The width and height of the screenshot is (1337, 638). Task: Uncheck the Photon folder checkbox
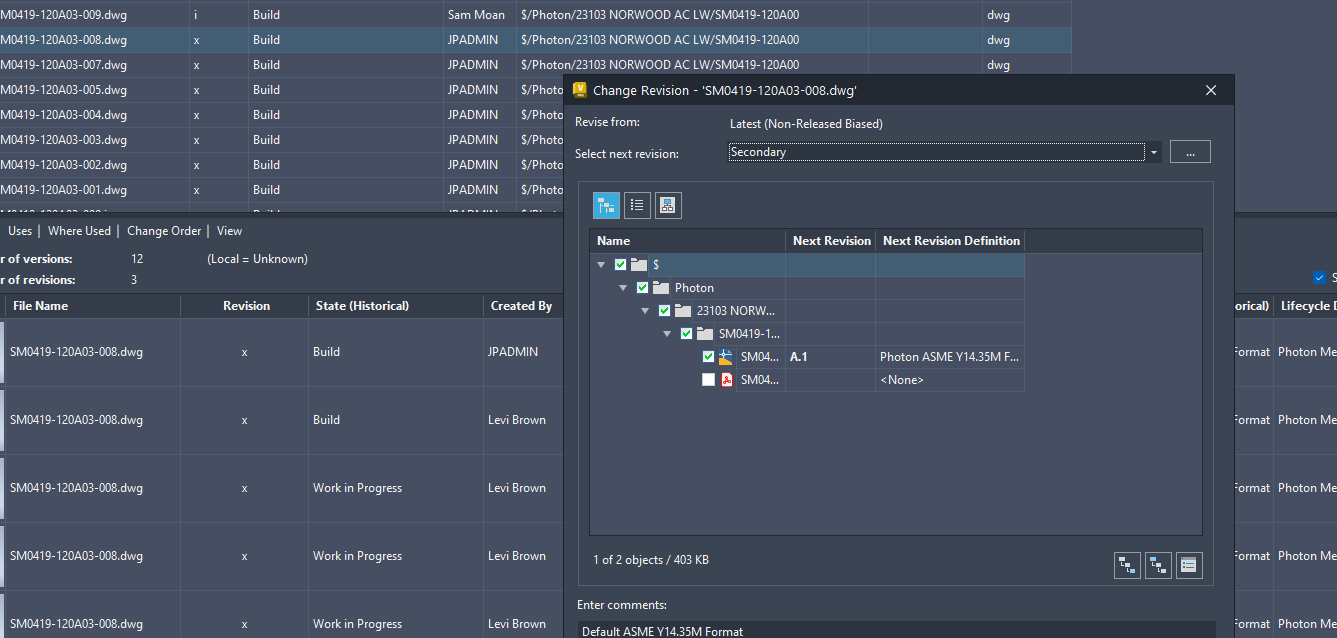642,288
